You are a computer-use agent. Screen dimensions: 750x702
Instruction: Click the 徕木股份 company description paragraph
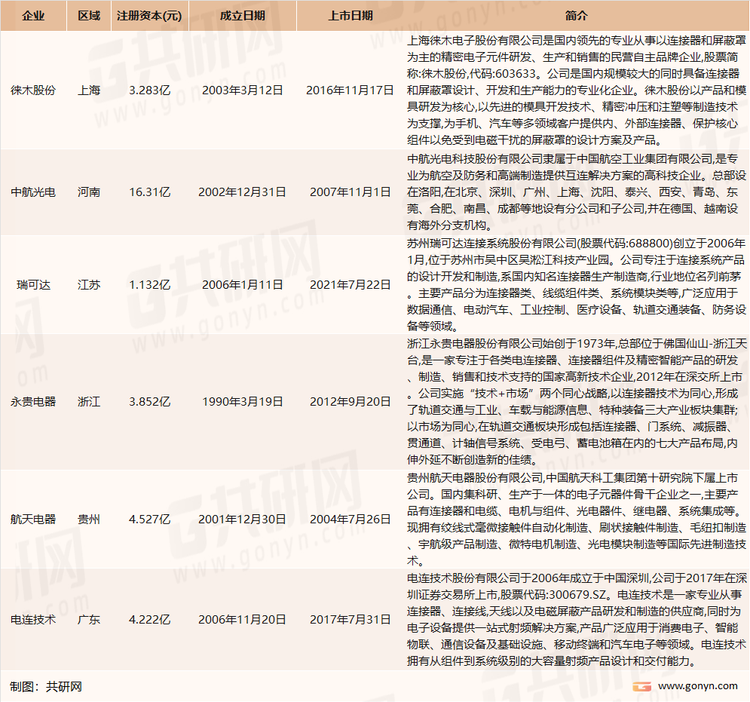(576, 90)
